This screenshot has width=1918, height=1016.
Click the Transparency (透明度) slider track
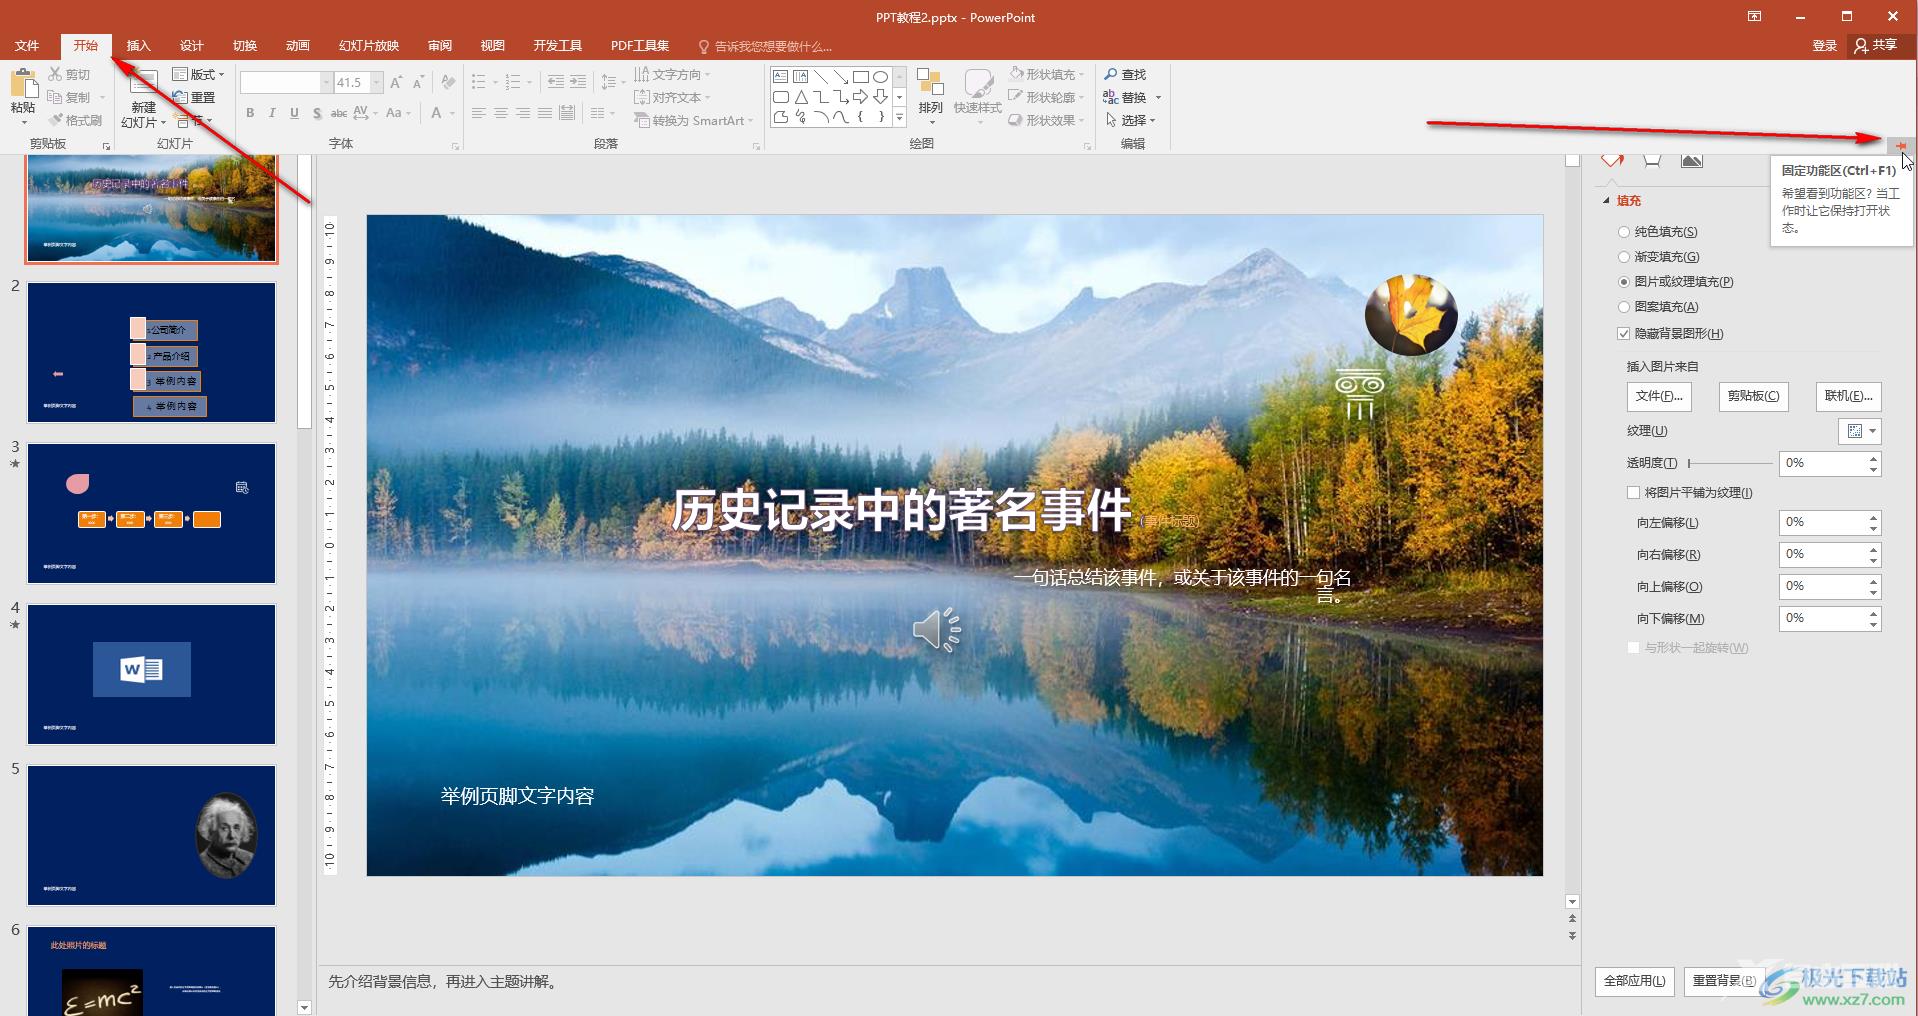tap(1729, 463)
